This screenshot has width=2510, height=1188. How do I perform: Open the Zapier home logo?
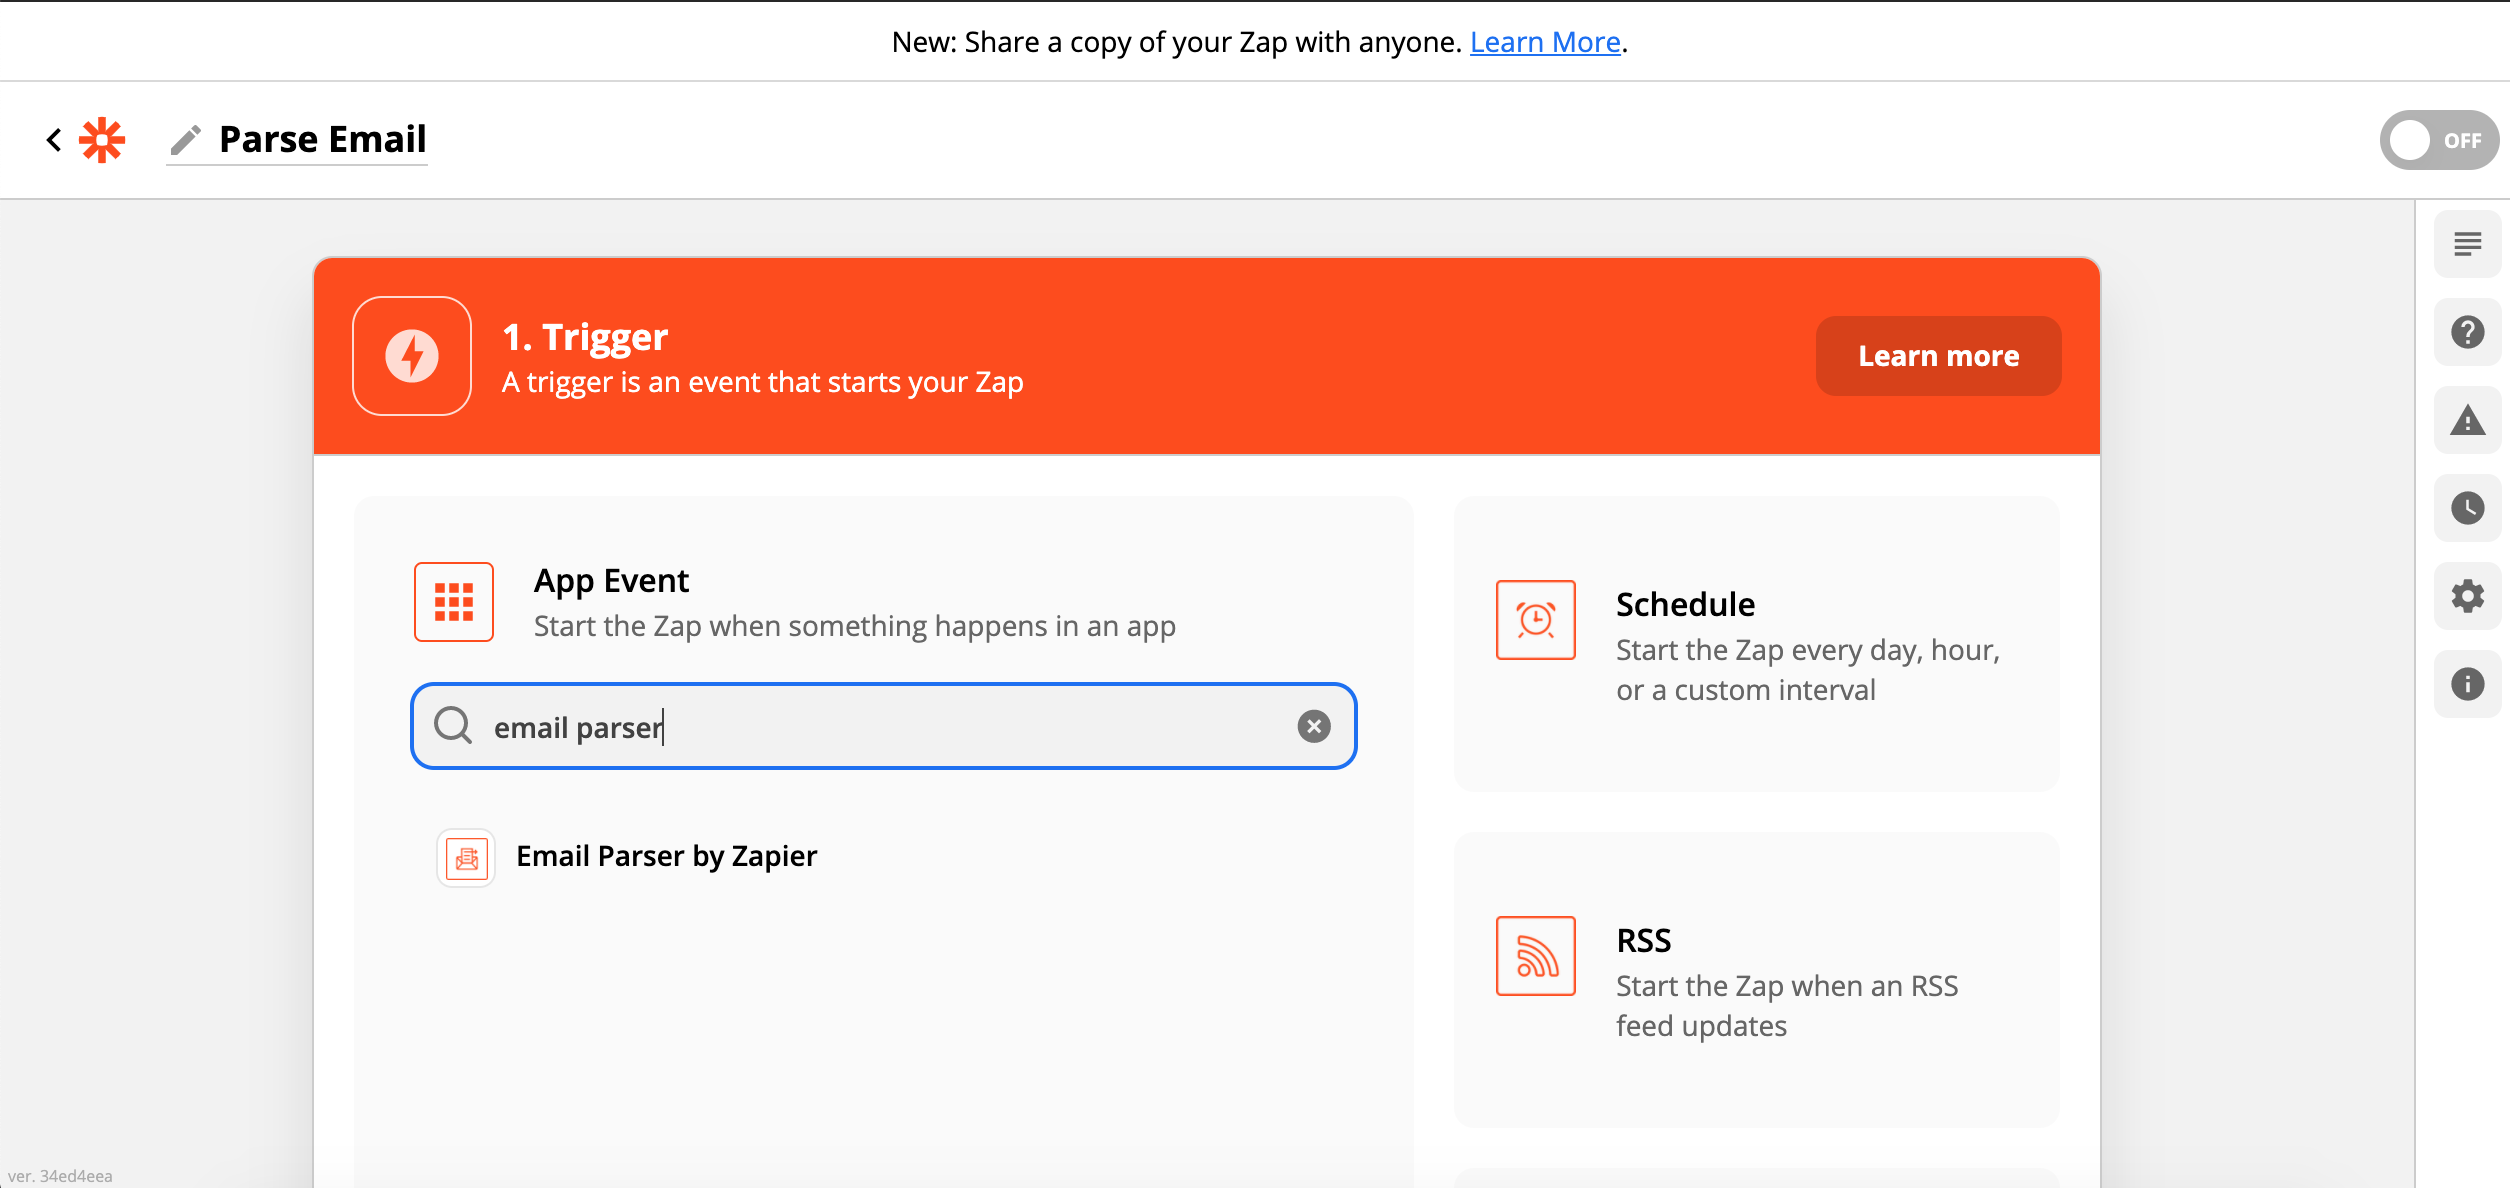102,140
